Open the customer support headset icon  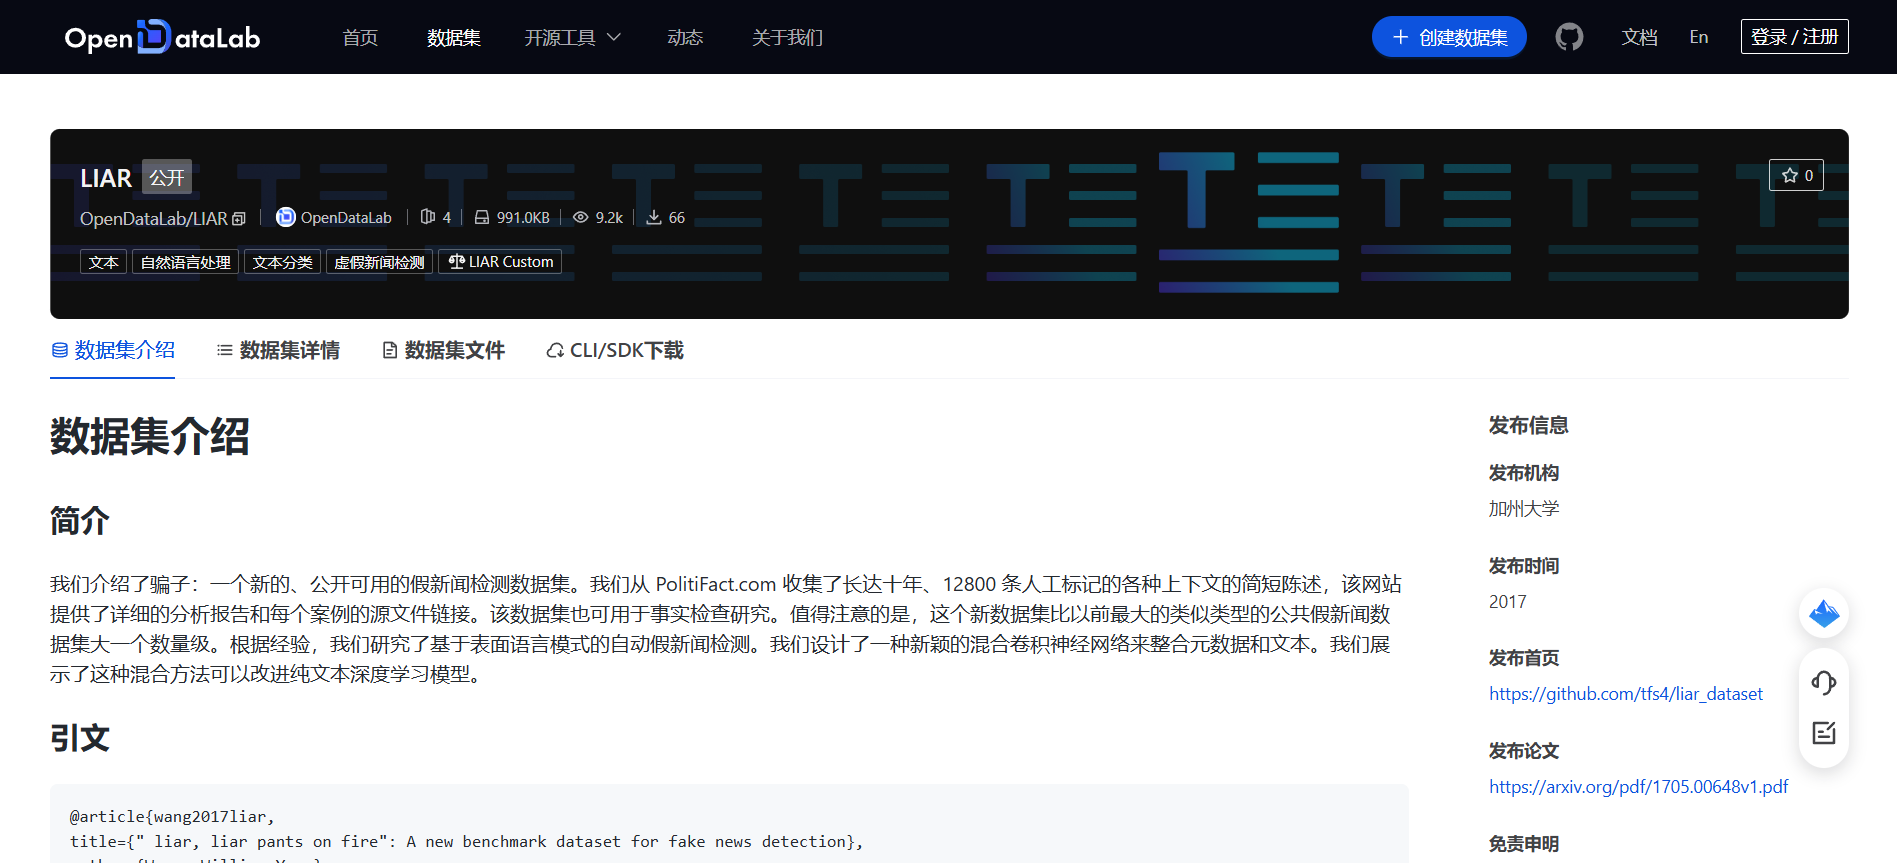[1824, 683]
